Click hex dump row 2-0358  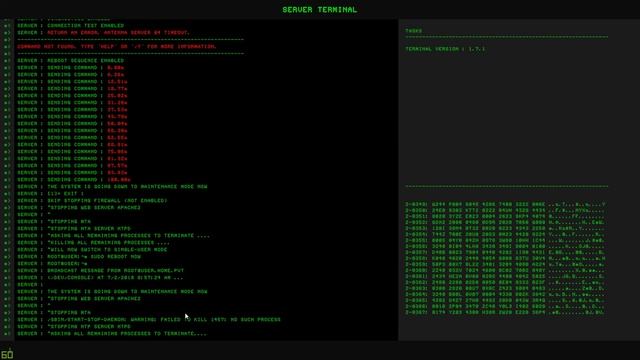pyautogui.click(x=505, y=258)
